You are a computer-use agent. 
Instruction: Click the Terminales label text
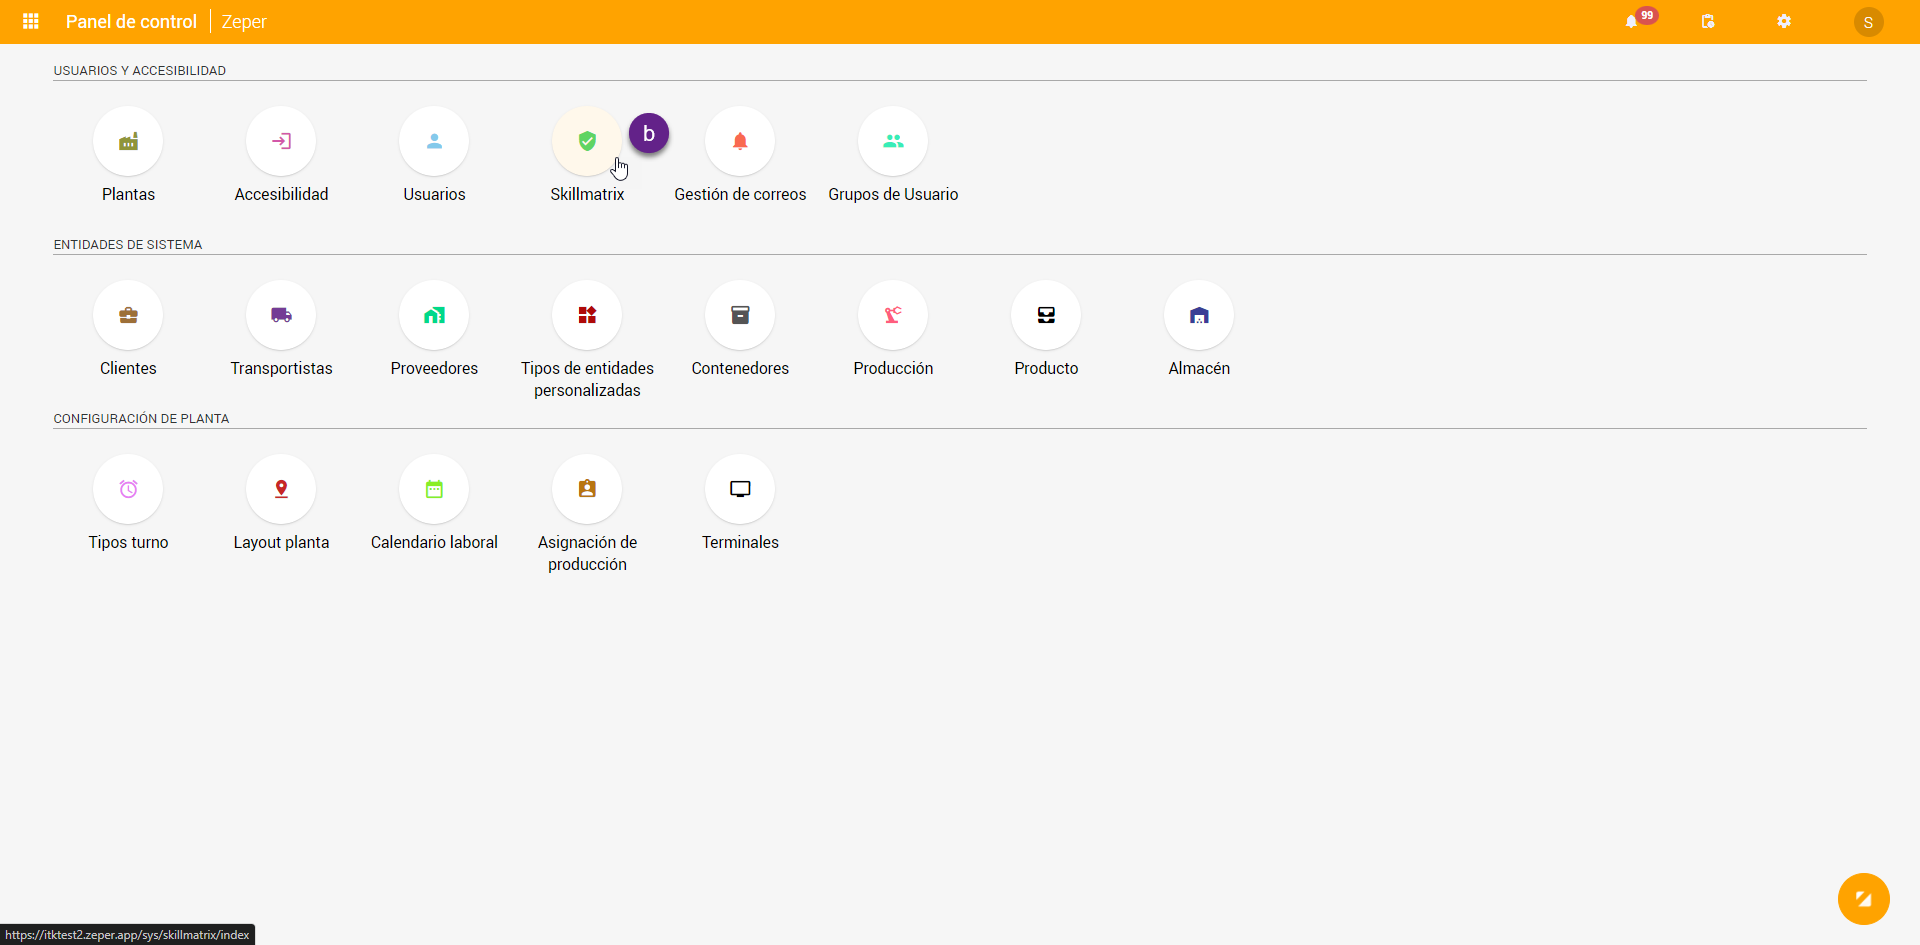tap(740, 542)
